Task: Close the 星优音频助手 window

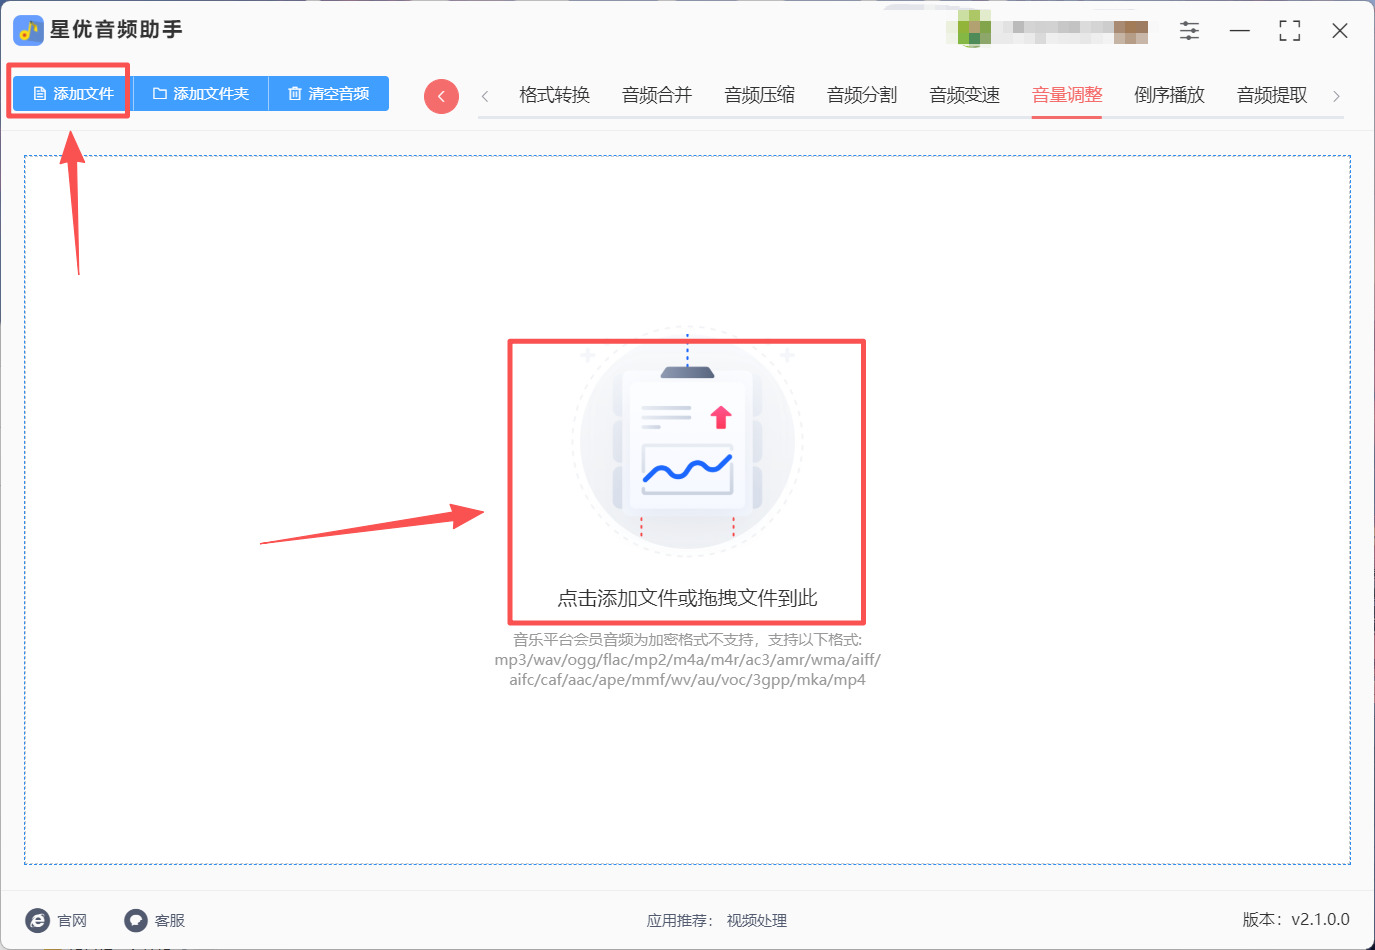Action: tap(1340, 31)
